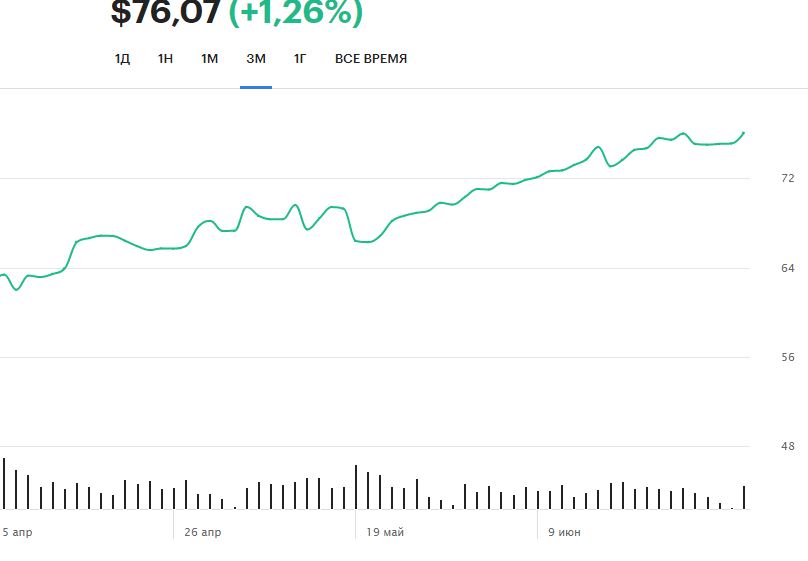This screenshot has width=808, height=561.
Task: Click the $76,07 price heading
Action: point(165,13)
